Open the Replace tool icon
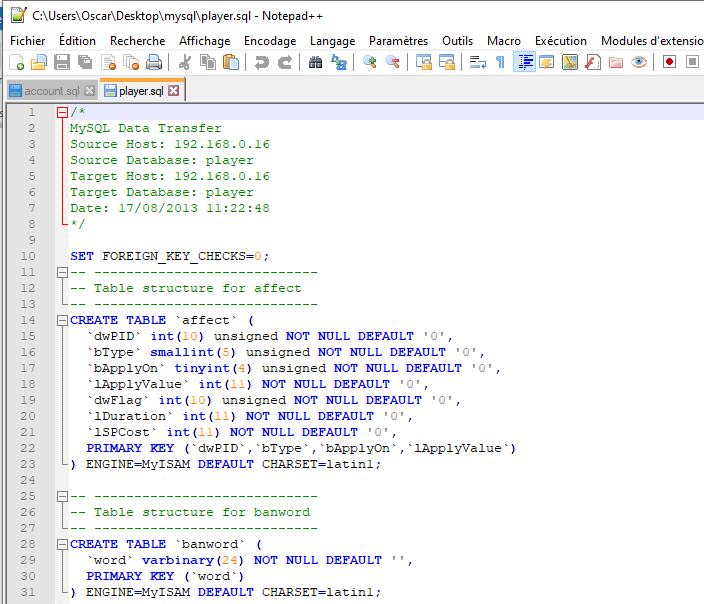 click(339, 62)
